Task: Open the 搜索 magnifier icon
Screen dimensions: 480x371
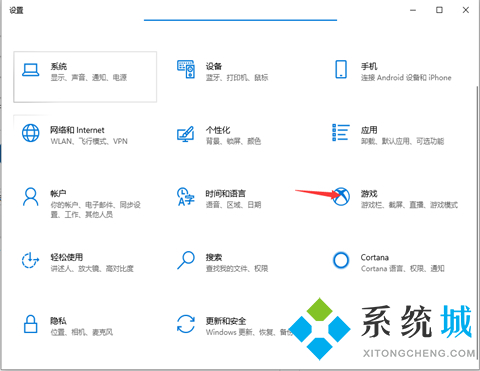Action: click(186, 260)
